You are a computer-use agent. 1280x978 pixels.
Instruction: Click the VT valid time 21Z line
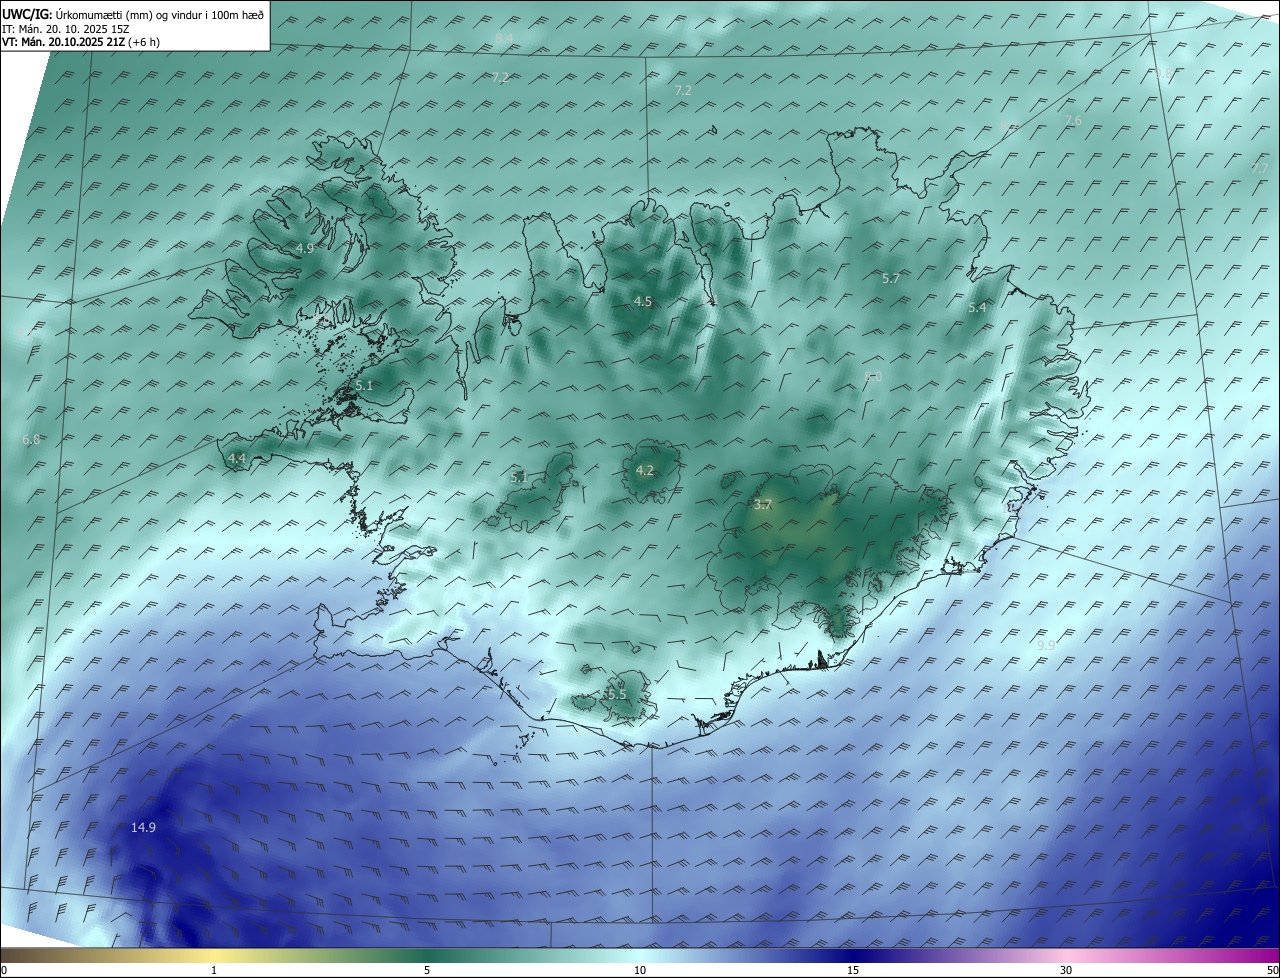pyautogui.click(x=81, y=42)
